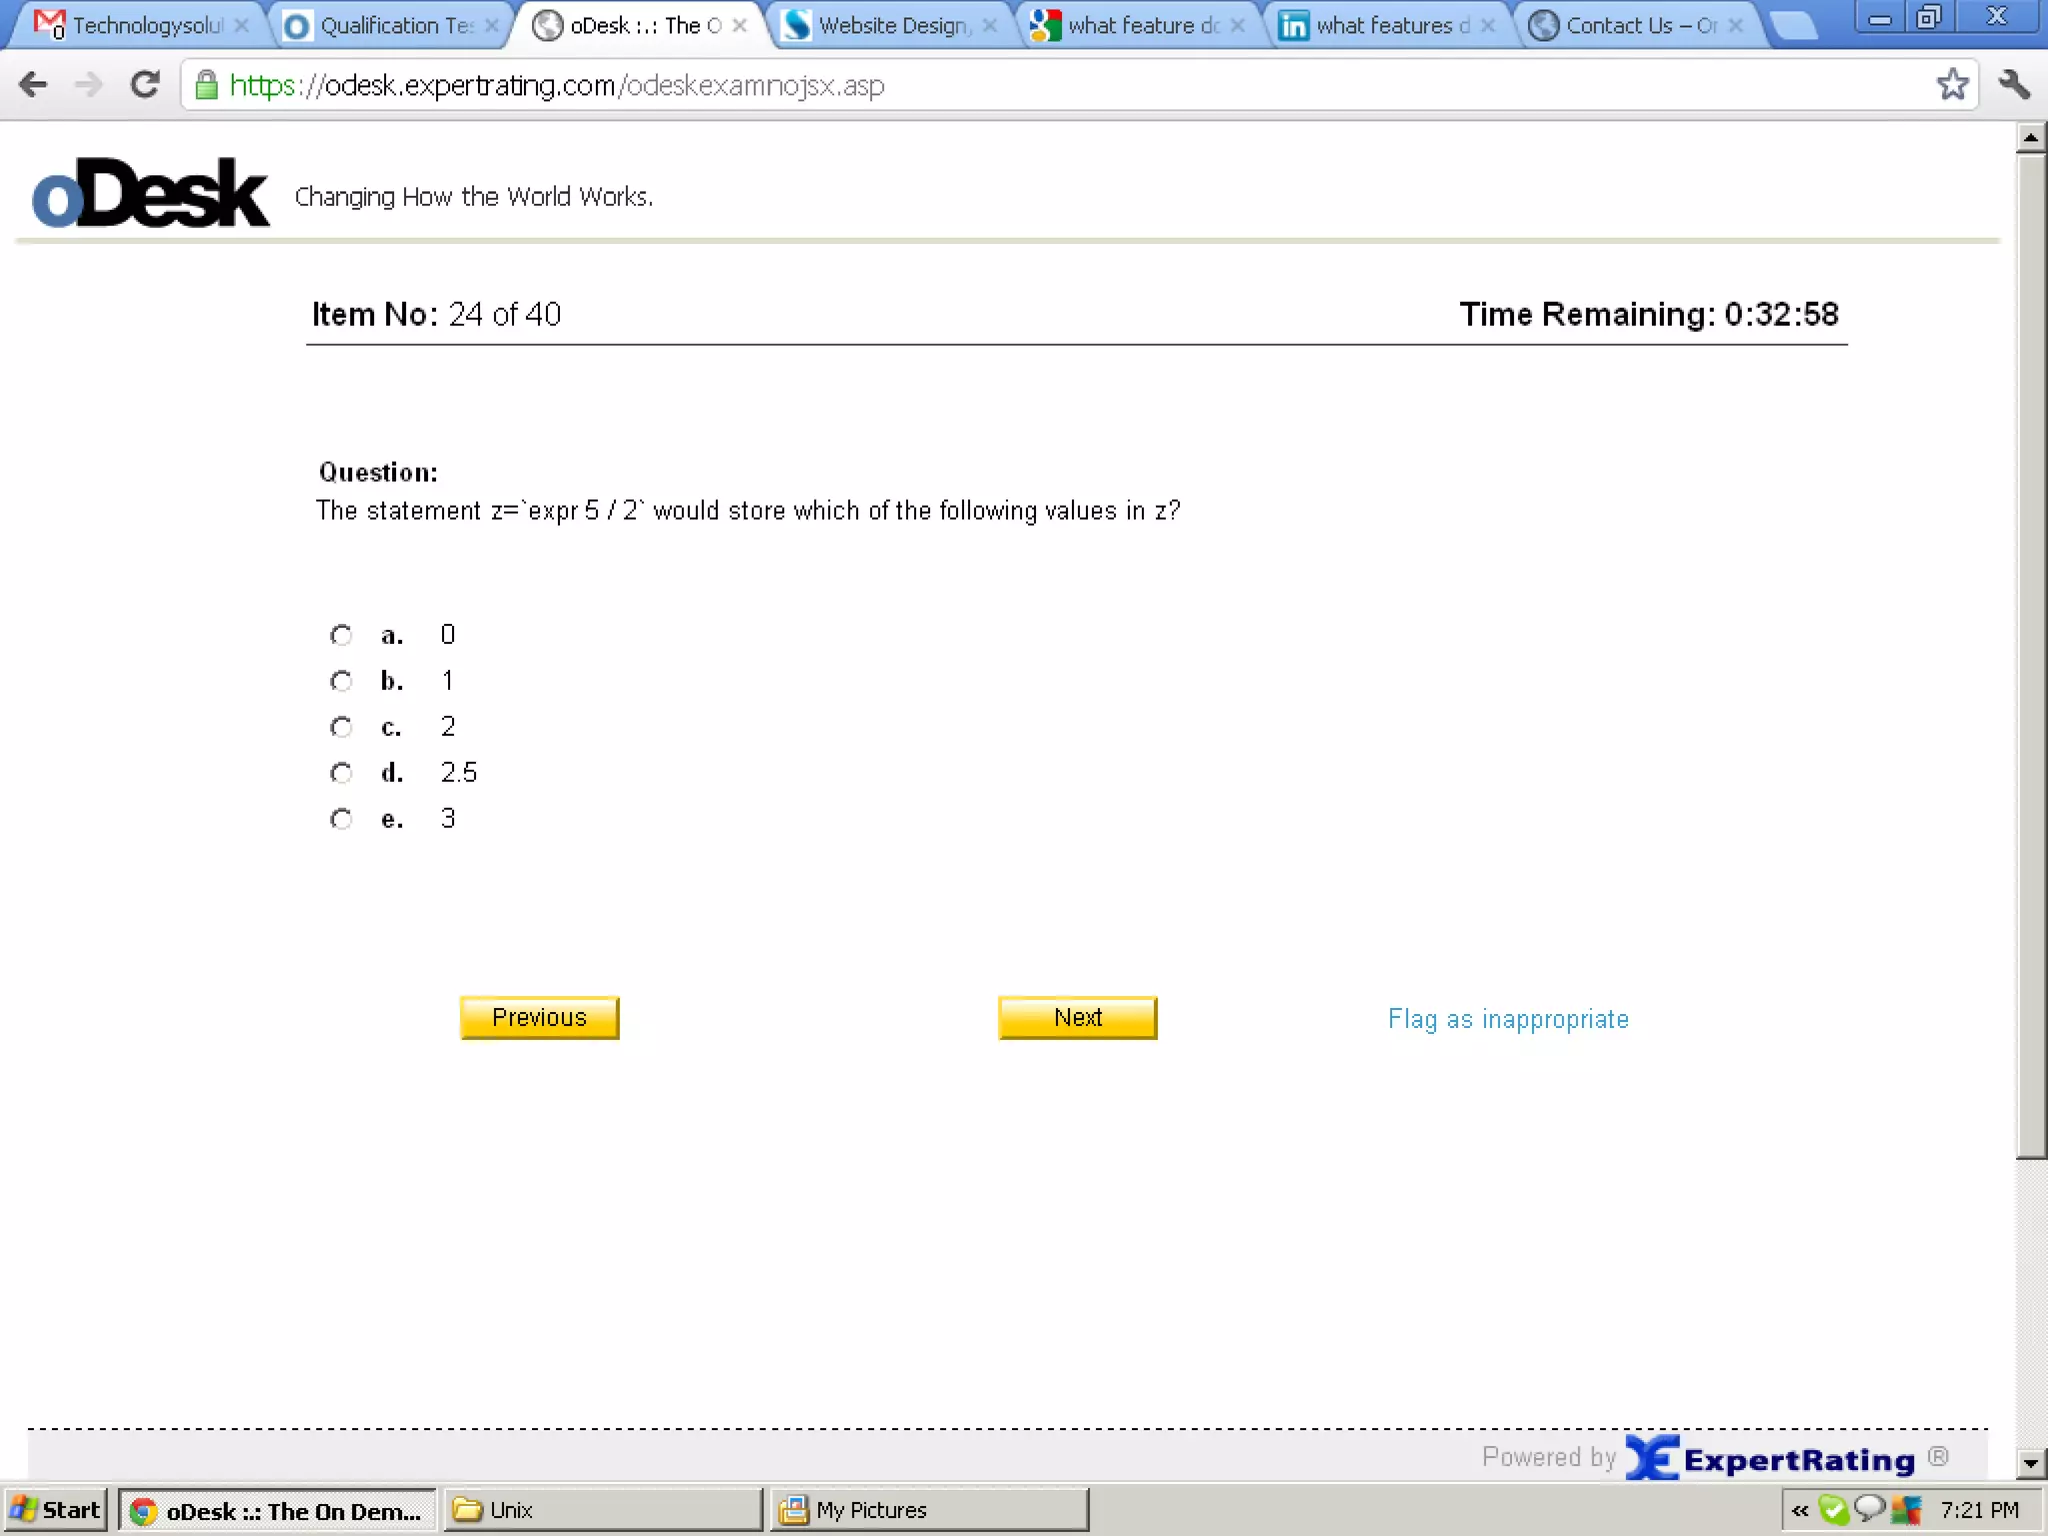This screenshot has height=1536, width=2048.
Task: Click the green SSL padlock icon
Action: [x=206, y=86]
